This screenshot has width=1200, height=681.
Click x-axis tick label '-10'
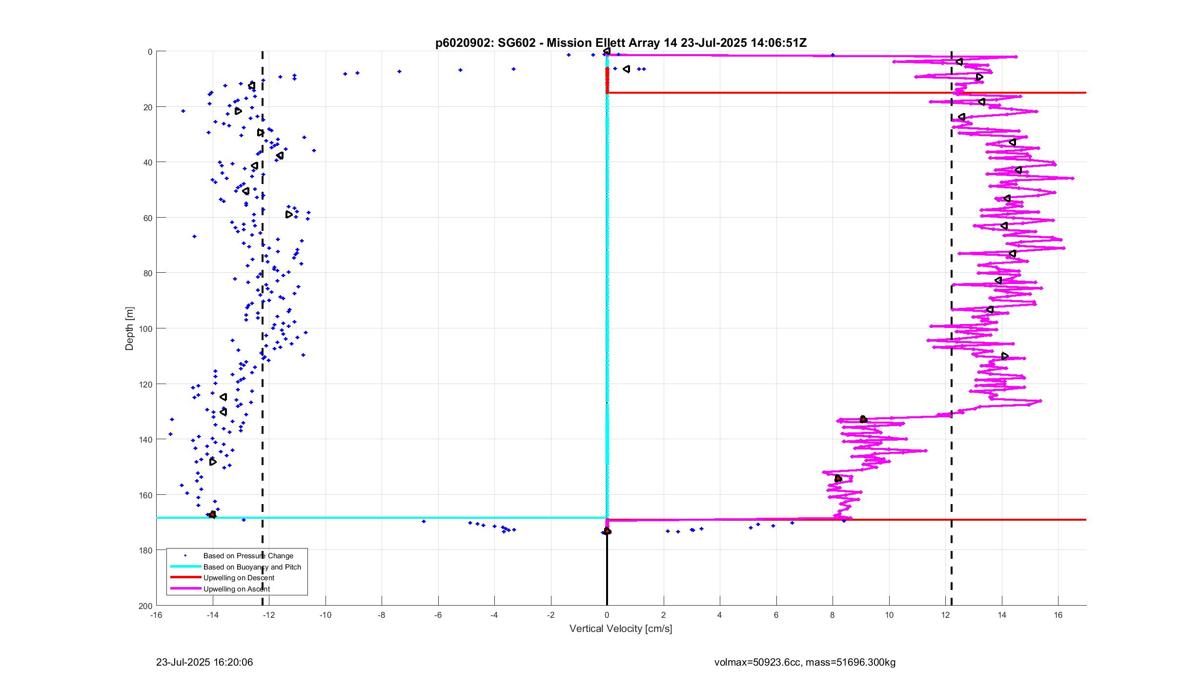pyautogui.click(x=325, y=614)
